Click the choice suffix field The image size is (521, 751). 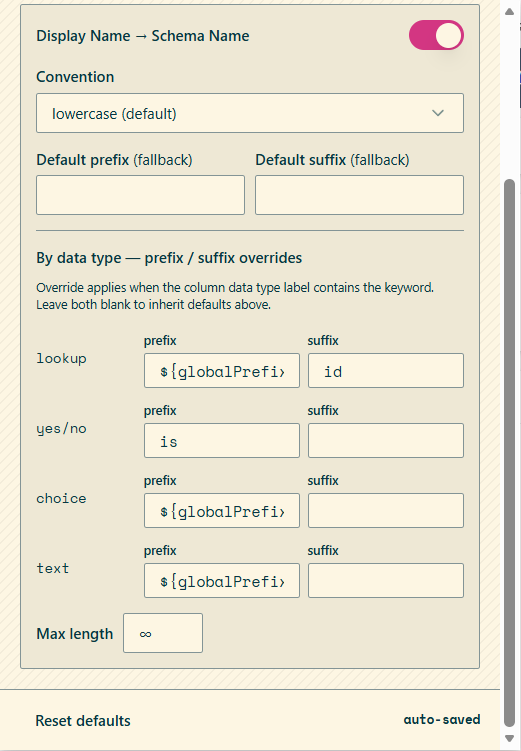pos(385,511)
